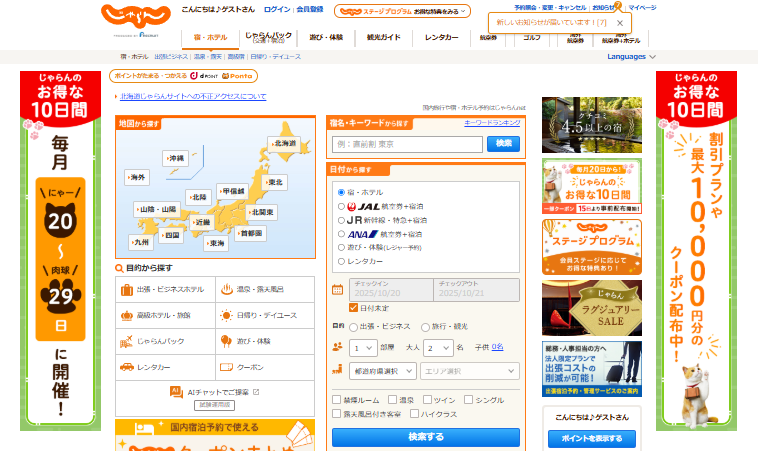
Task: Select 北海道 on the Japan map
Action: (284, 144)
